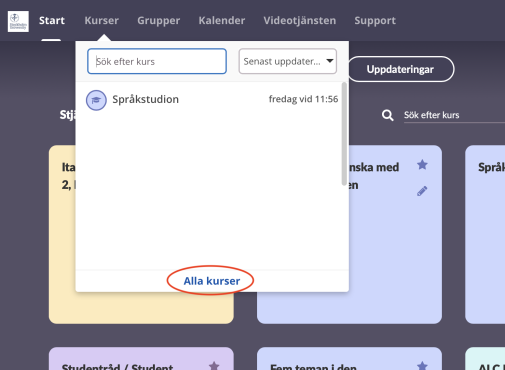Click the university logo icon
The image size is (505, 370).
[18, 22]
